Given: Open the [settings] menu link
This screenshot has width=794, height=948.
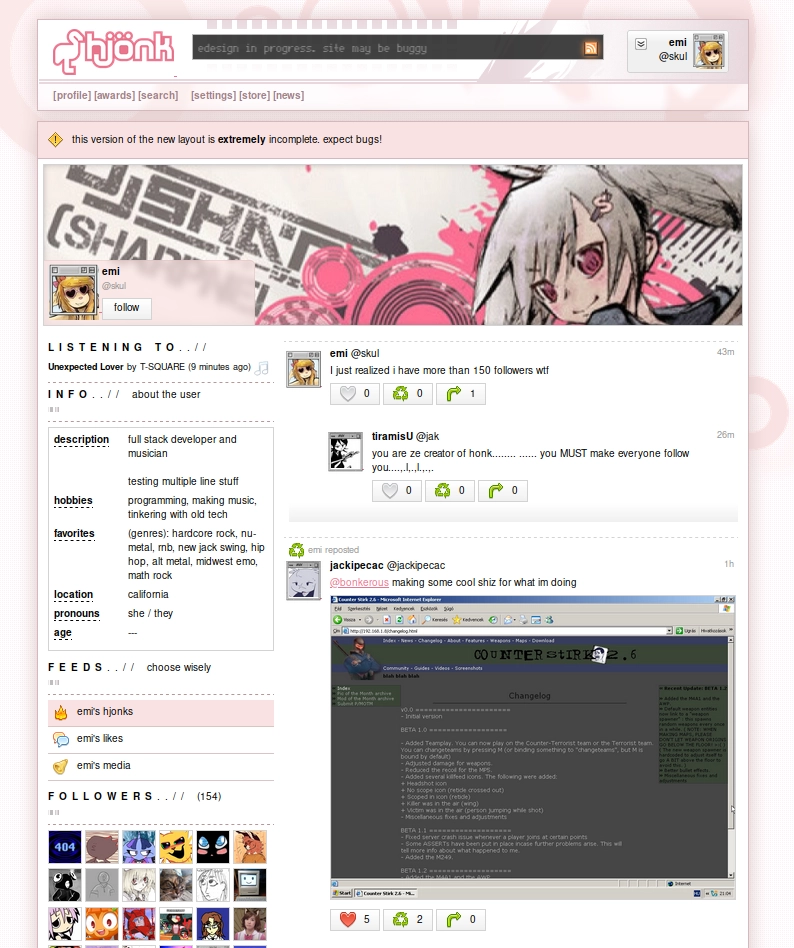Looking at the screenshot, I should (x=213, y=95).
